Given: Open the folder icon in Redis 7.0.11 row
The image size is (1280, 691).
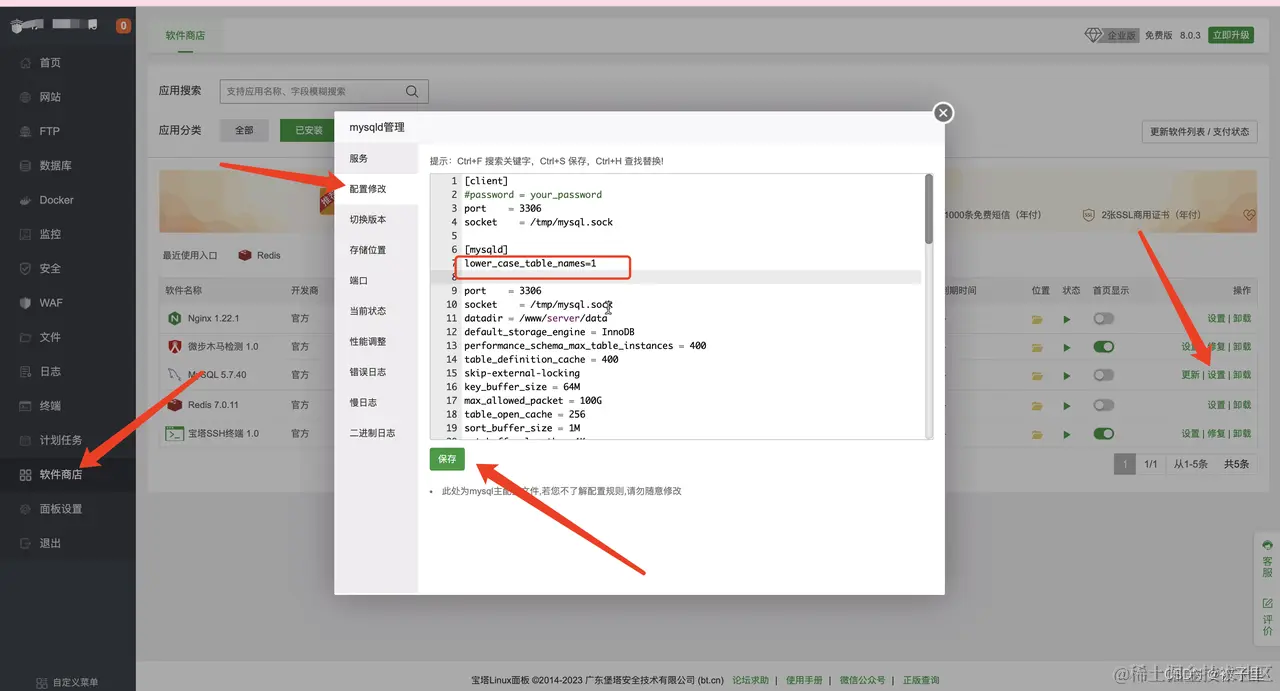Looking at the screenshot, I should [1038, 405].
